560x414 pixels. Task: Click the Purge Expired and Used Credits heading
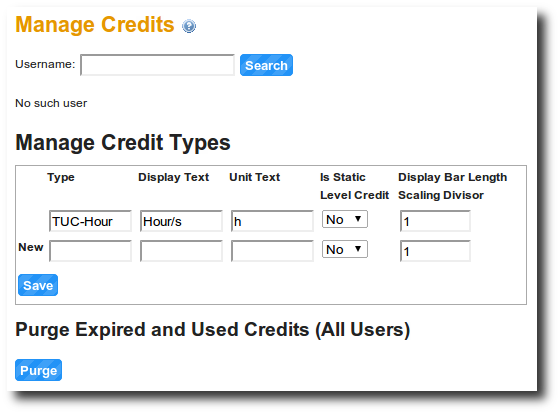[212, 330]
